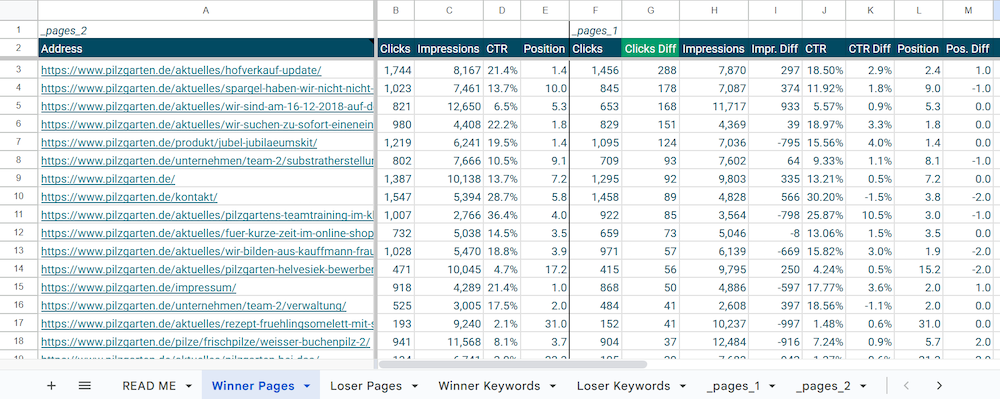Select Clicks Diff value 288
This screenshot has height=399, width=1000.
coord(650,71)
